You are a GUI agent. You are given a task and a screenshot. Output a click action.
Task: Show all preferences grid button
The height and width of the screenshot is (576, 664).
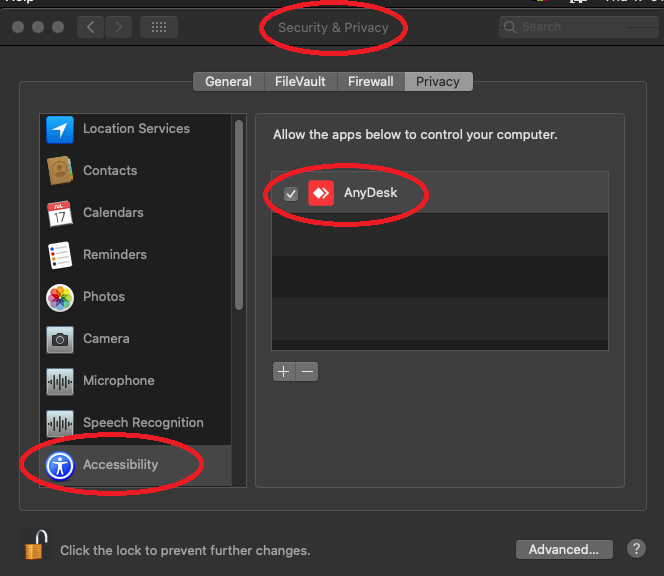point(159,27)
